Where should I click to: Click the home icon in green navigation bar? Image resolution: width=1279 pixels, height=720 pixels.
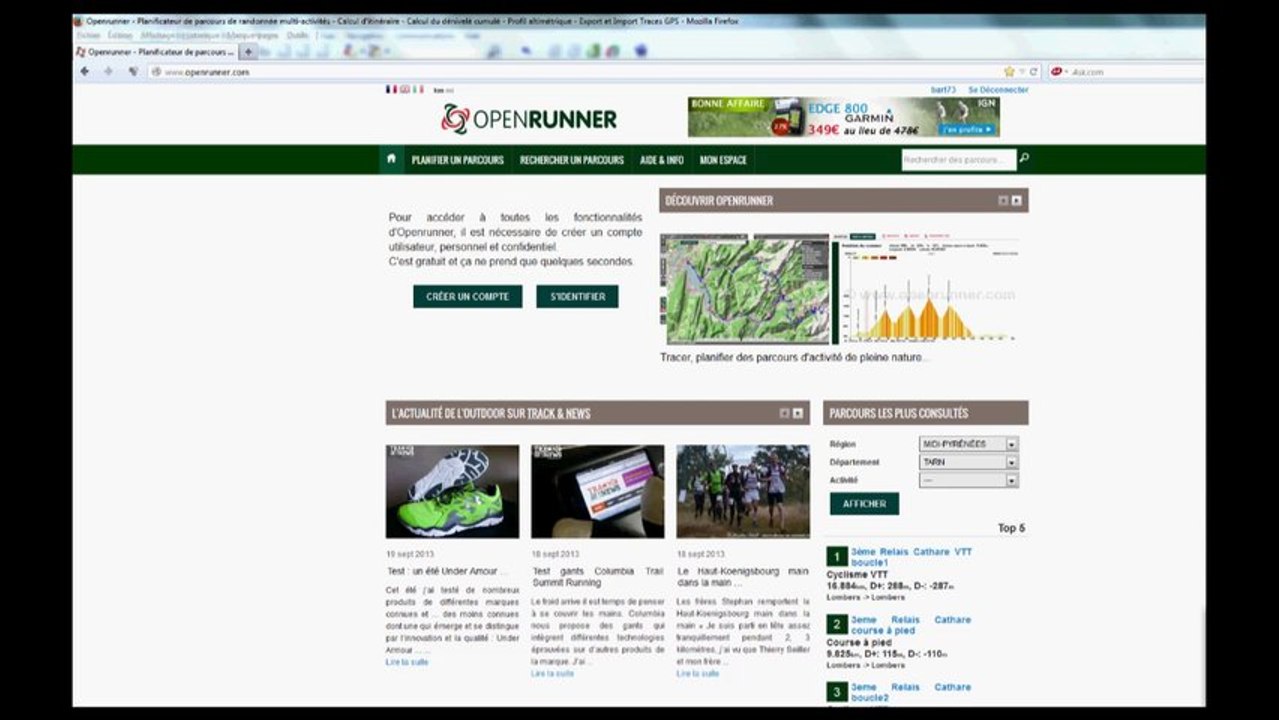pos(391,159)
